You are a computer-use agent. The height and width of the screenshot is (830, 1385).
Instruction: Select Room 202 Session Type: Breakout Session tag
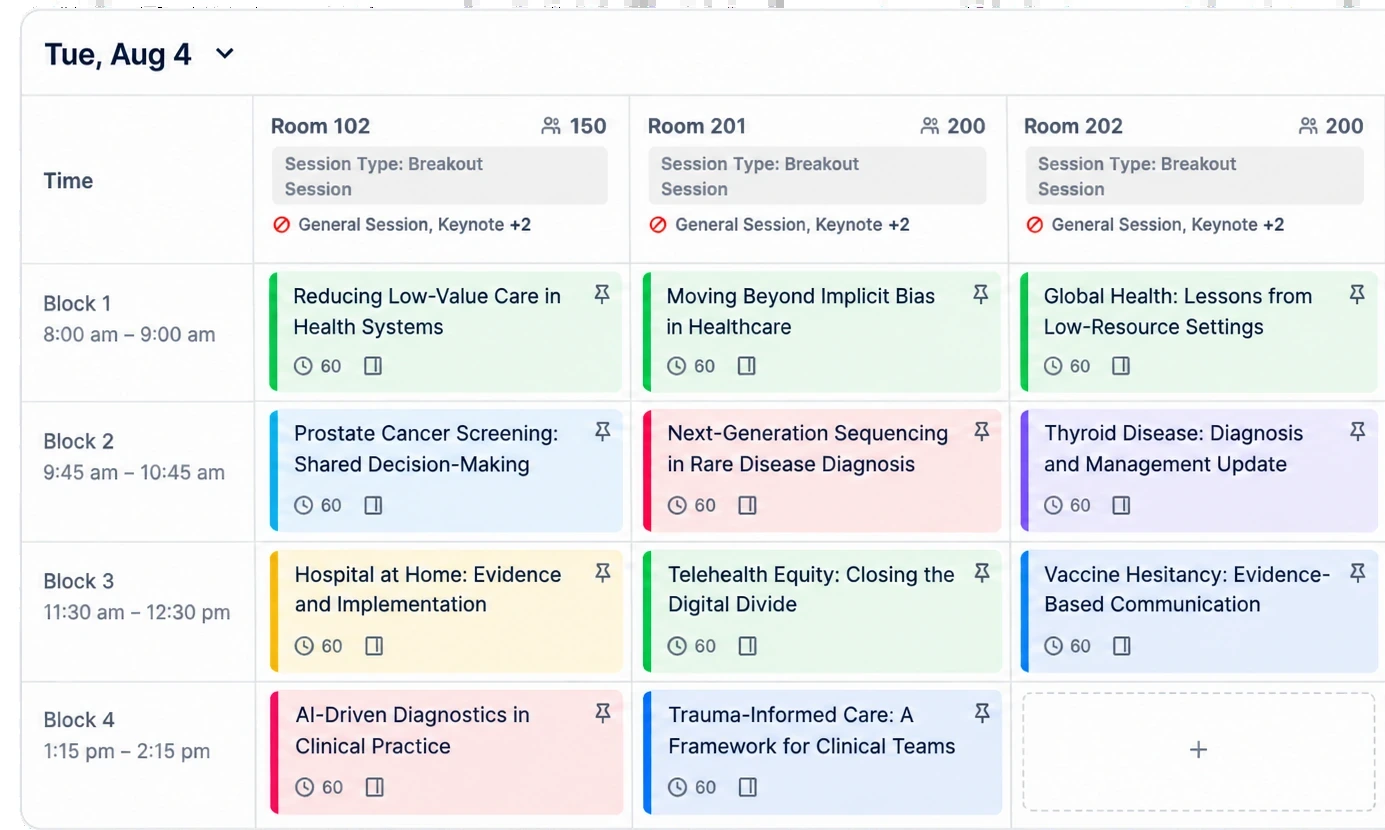[1194, 176]
